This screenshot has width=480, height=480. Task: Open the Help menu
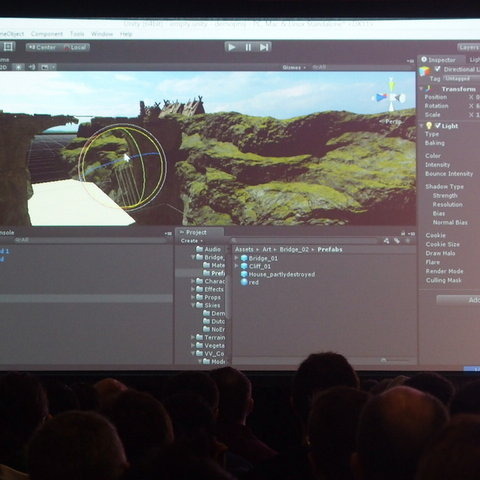(x=126, y=34)
